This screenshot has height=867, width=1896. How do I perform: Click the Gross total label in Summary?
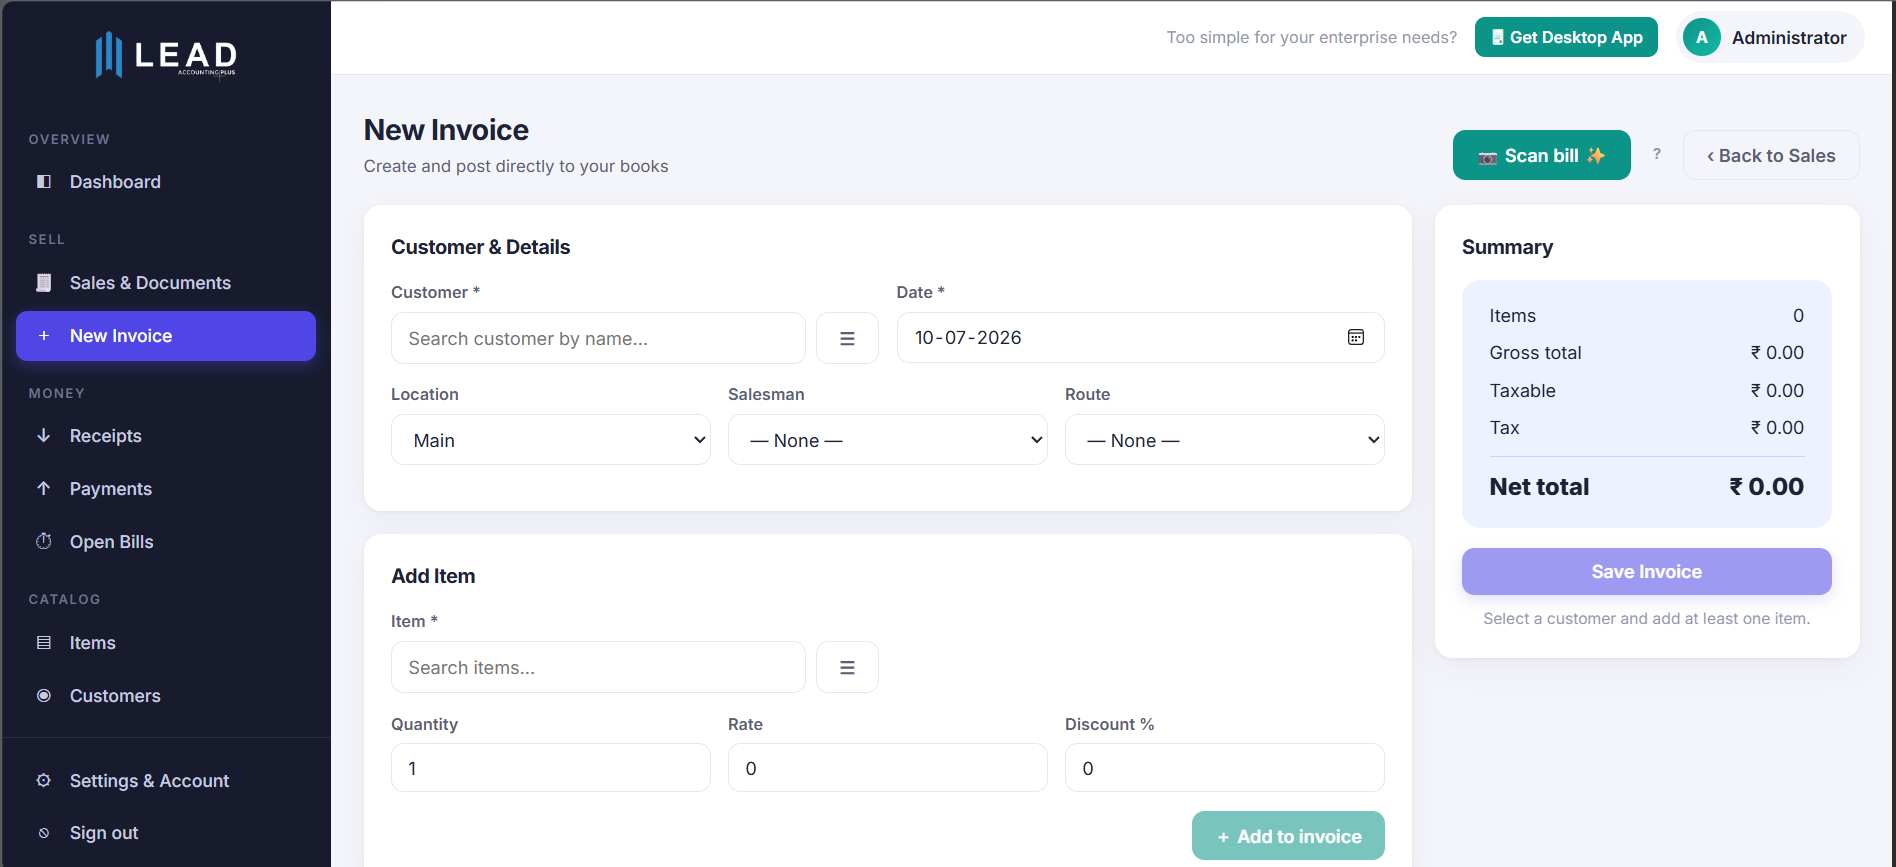pyautogui.click(x=1535, y=353)
